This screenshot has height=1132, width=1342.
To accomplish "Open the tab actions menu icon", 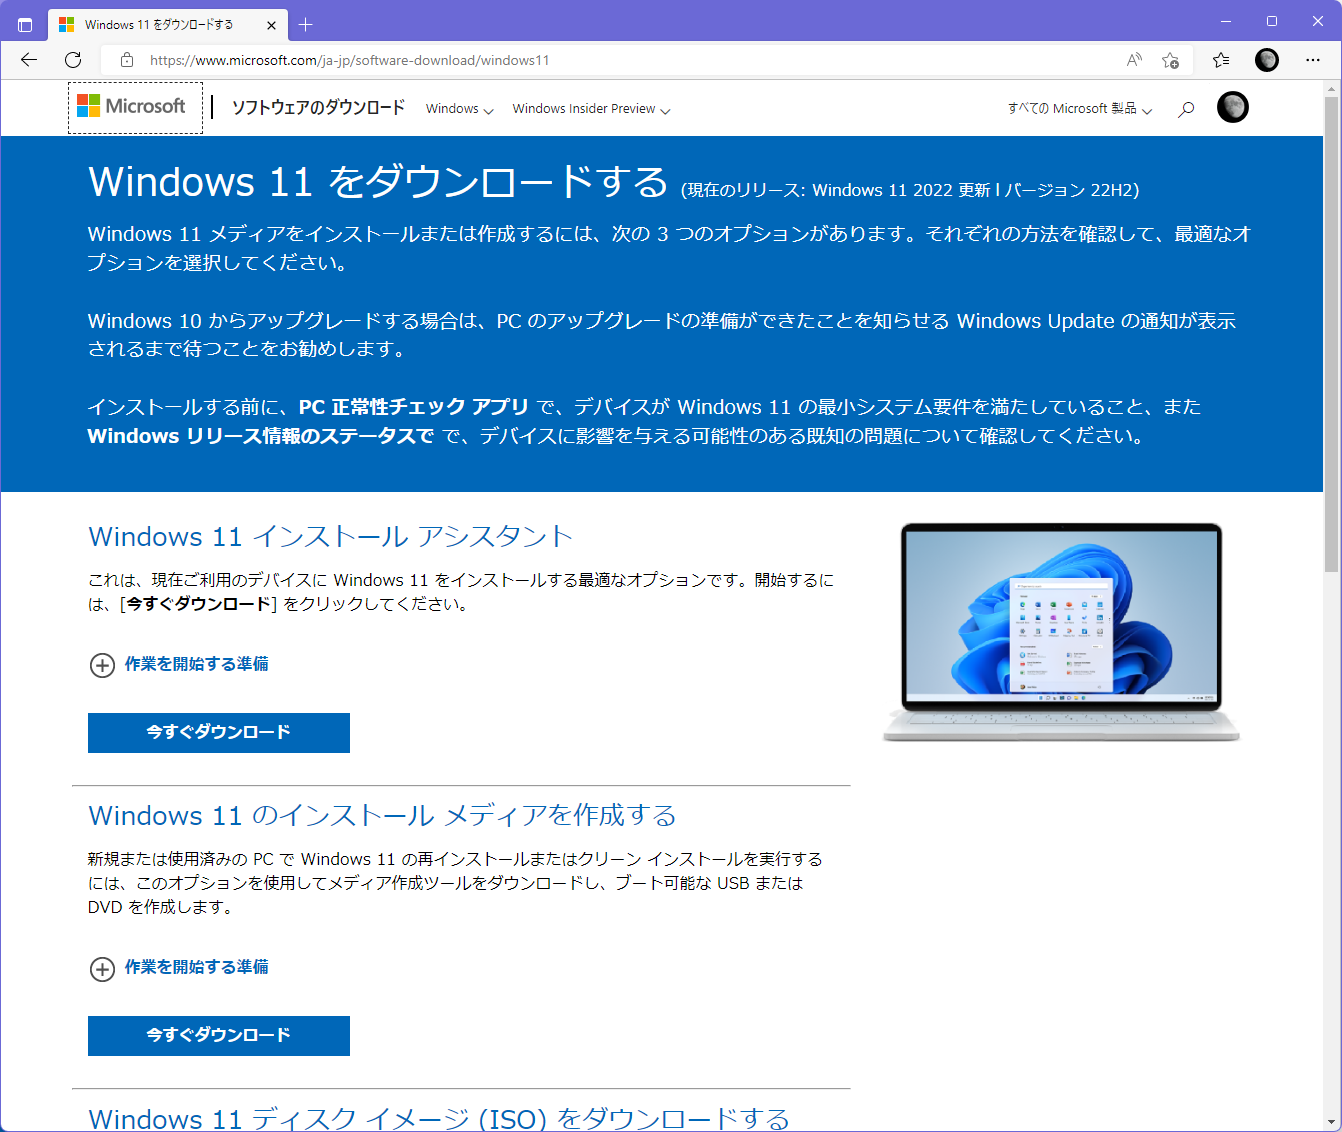I will (x=25, y=25).
